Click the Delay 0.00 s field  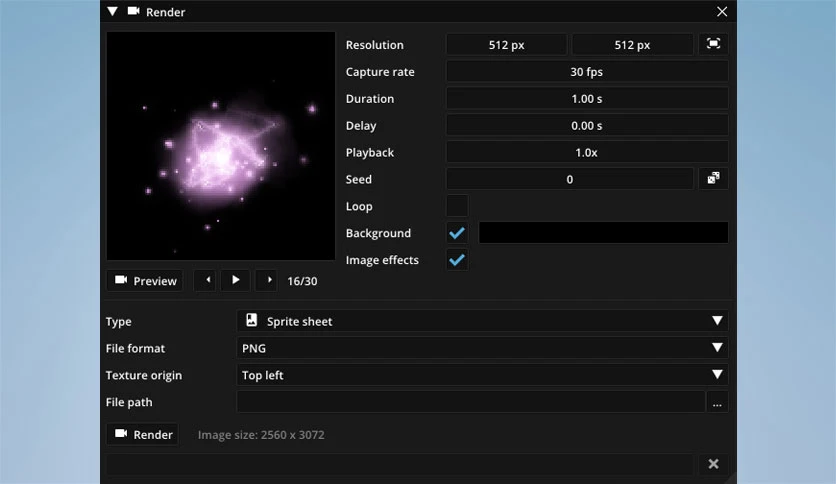tap(586, 125)
